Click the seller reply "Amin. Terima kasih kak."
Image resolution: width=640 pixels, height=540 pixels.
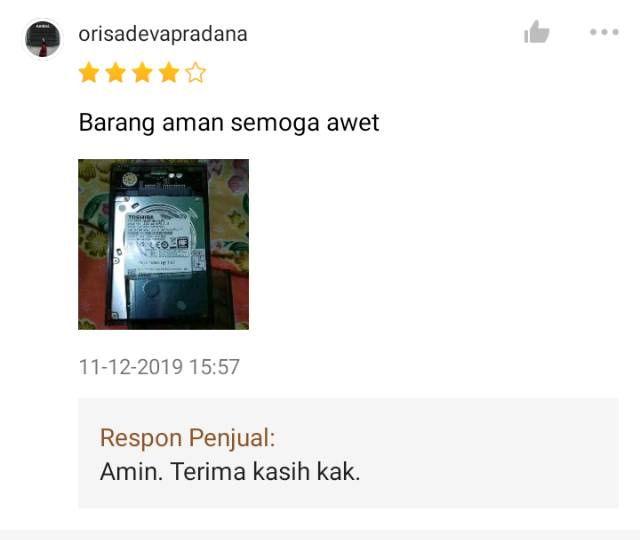(x=230, y=472)
